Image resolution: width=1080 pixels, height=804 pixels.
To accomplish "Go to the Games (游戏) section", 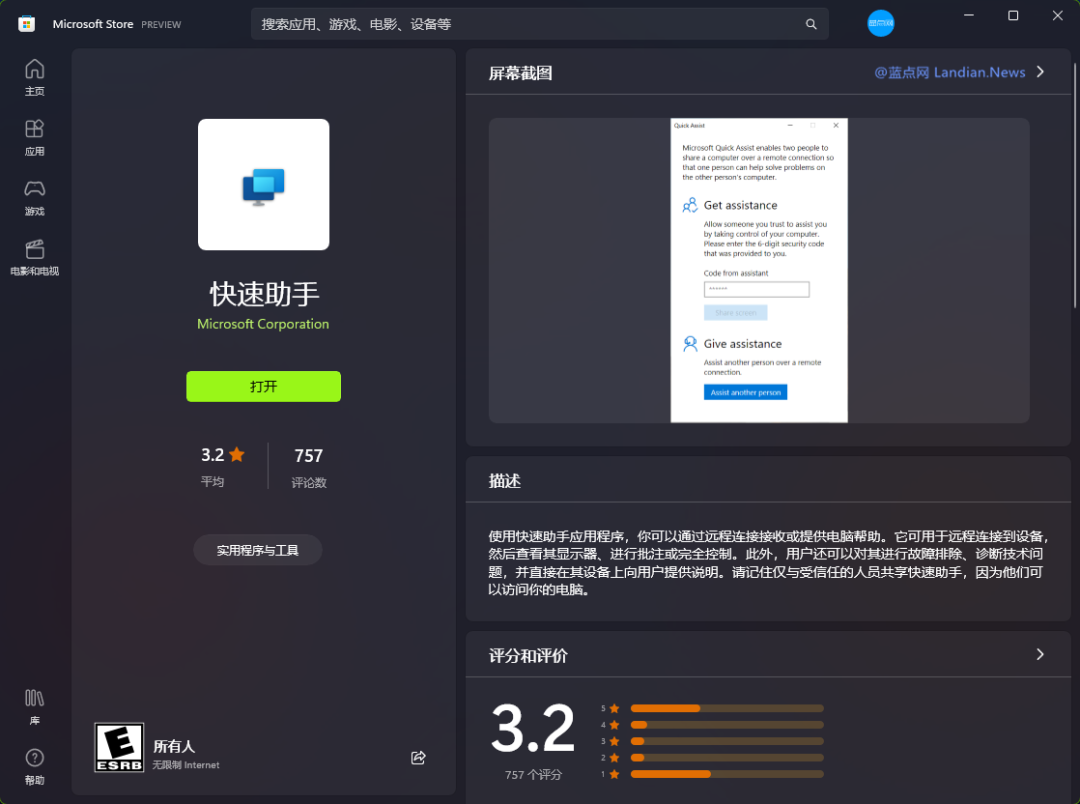I will click(x=34, y=198).
